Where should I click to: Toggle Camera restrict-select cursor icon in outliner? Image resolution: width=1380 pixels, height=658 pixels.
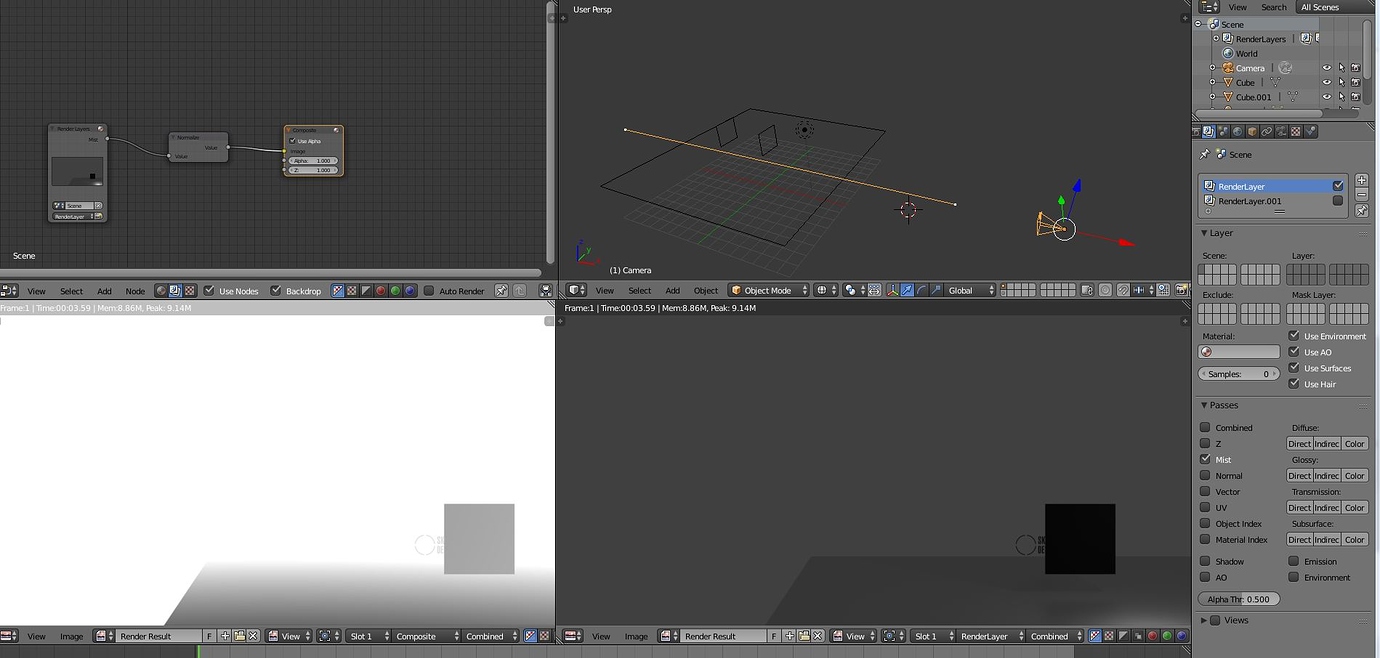(x=1342, y=68)
